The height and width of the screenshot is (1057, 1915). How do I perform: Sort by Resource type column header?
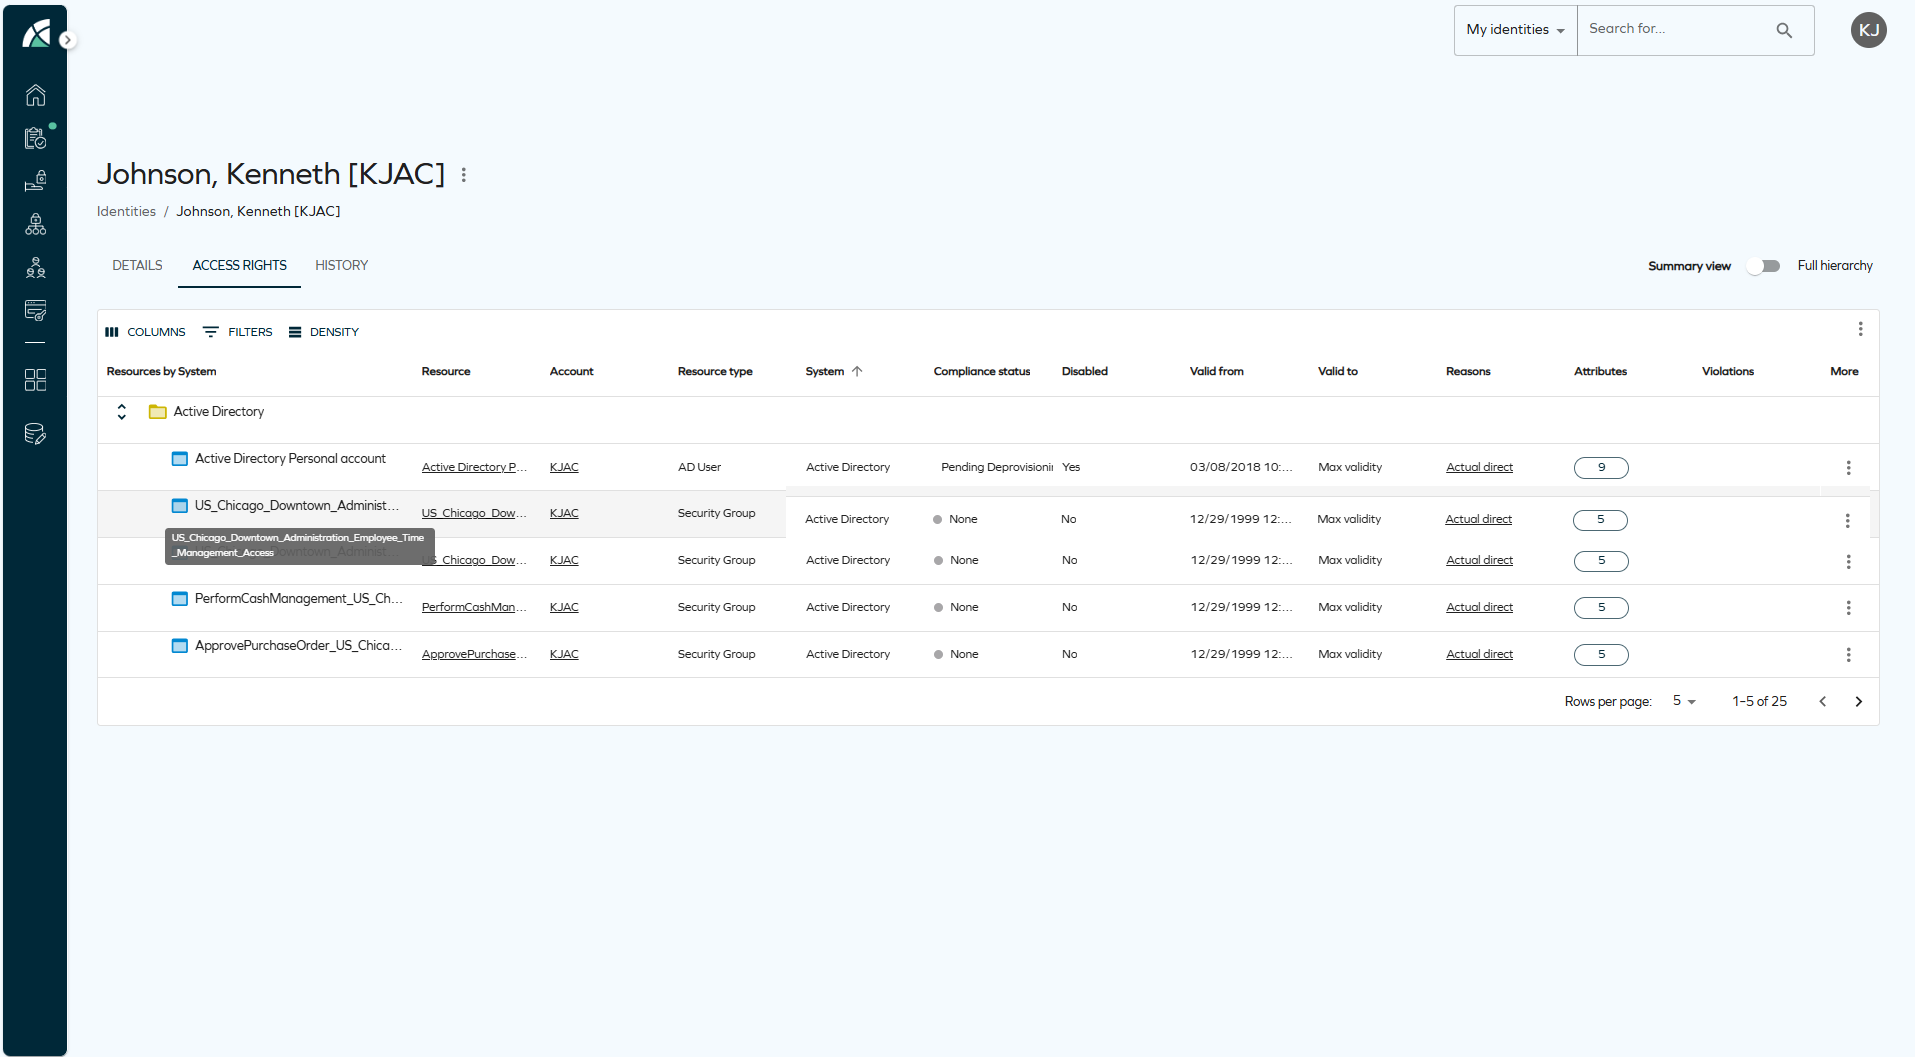coord(715,372)
